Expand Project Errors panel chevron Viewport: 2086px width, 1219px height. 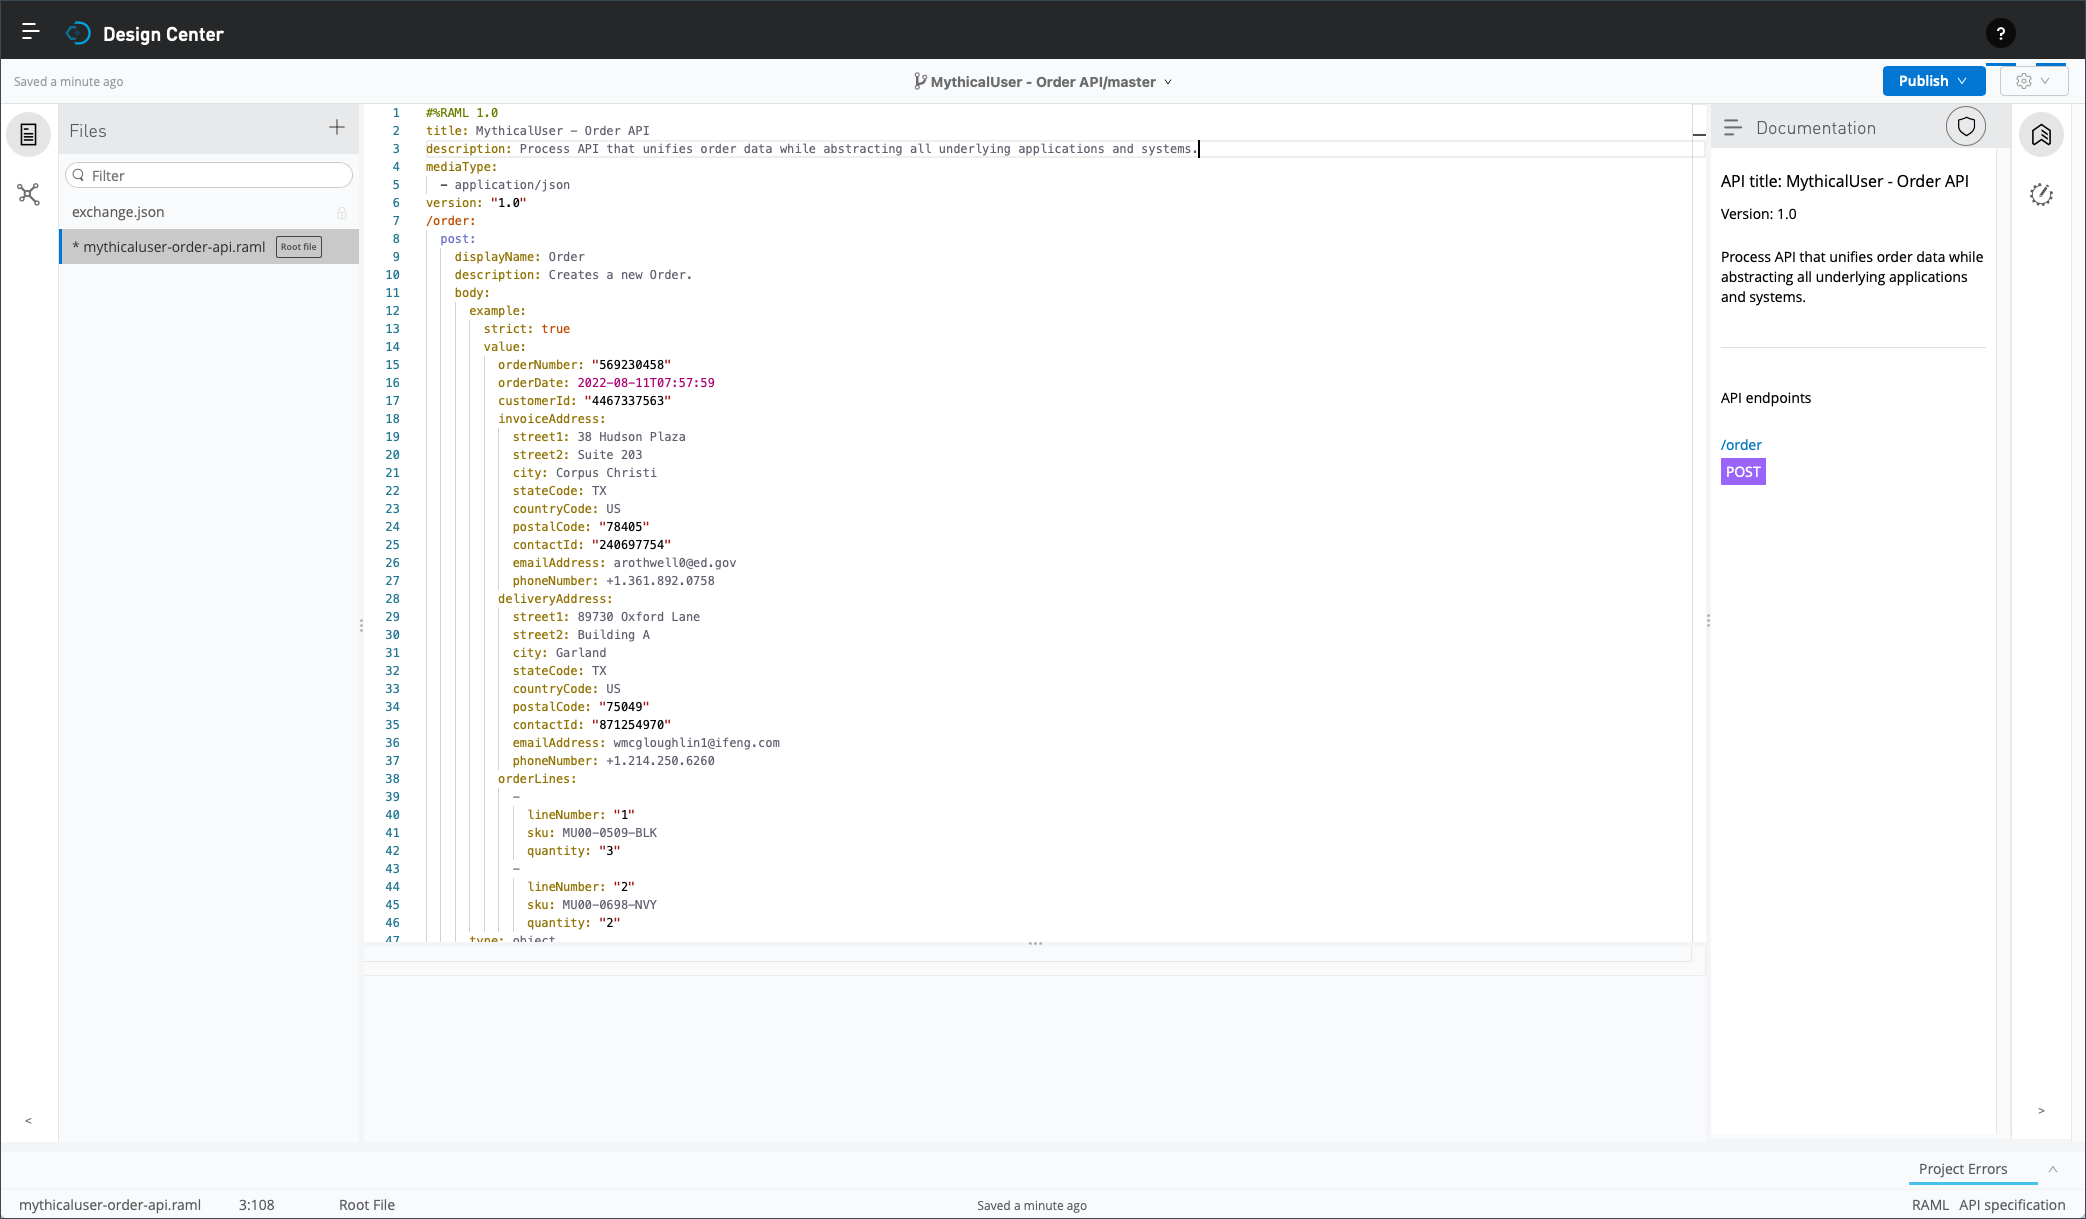click(x=2052, y=1169)
